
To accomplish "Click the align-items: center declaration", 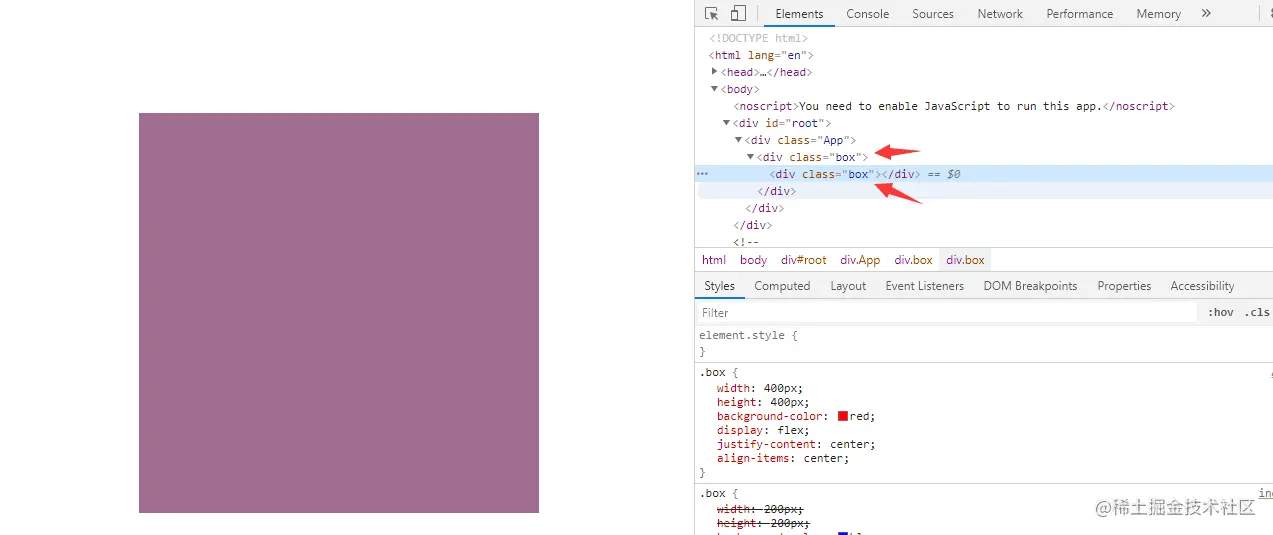I will coord(783,458).
